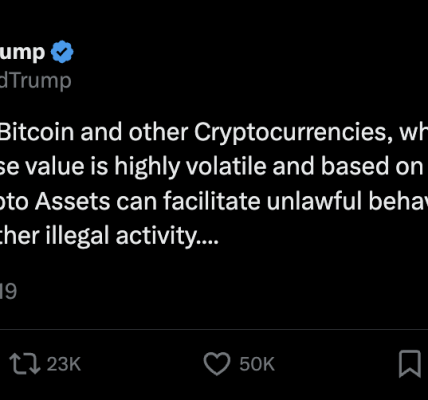Click the word "Bitcoin" in the tweet

37,132
